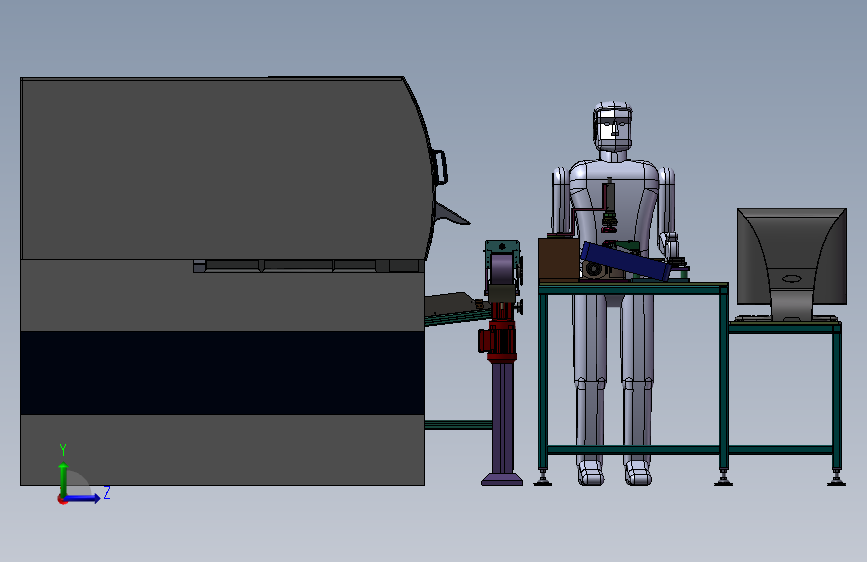Select the door handle on the enclosure
Screen dimensions: 867x562
[x=441, y=167]
